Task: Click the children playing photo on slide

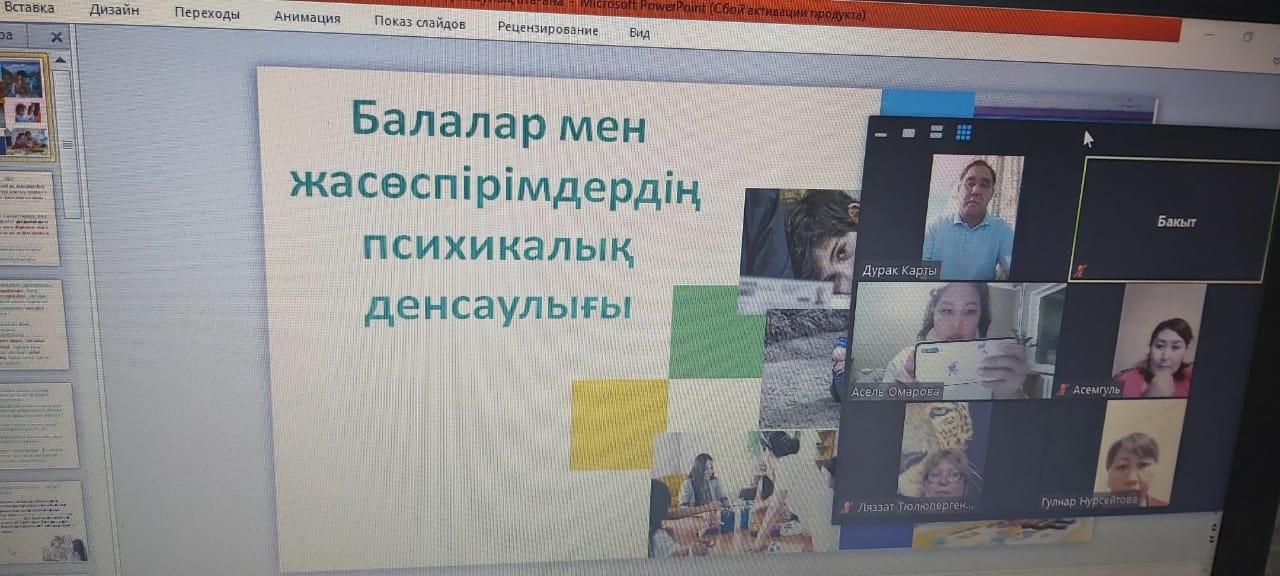Action: 743,492
